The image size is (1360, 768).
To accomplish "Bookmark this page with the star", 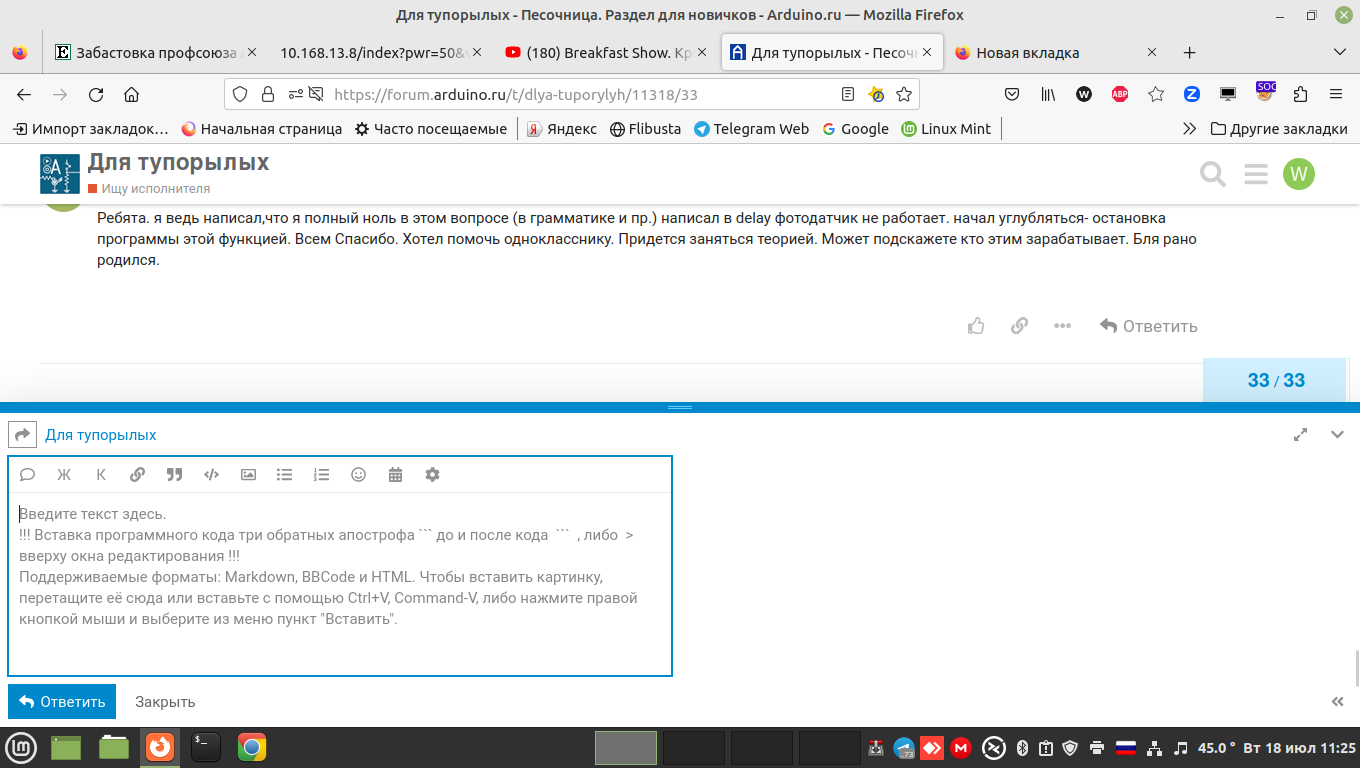I will tap(904, 94).
